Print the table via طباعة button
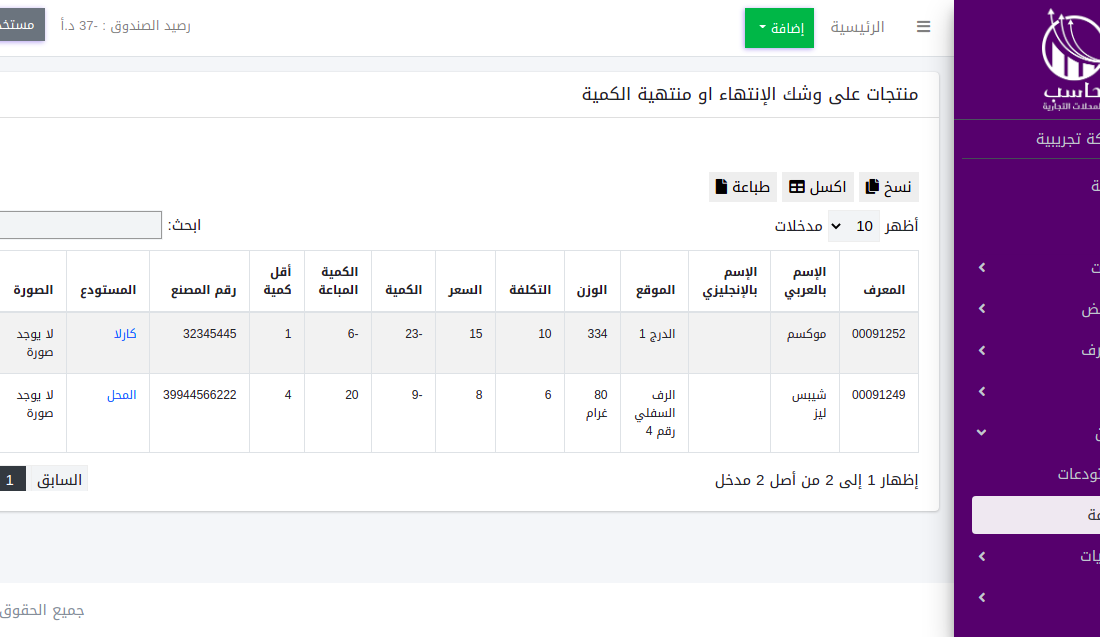The image size is (1100, 637). [x=743, y=187]
